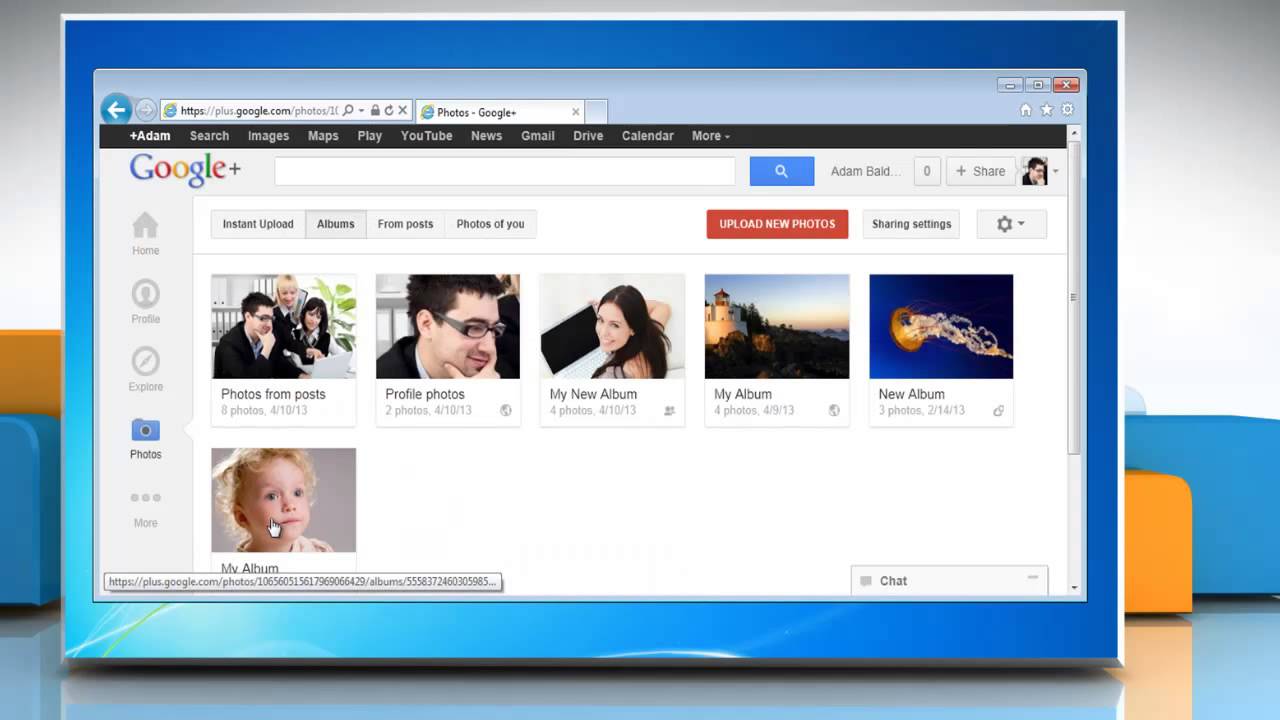Open account dropdown arrow beside avatar

(1055, 171)
